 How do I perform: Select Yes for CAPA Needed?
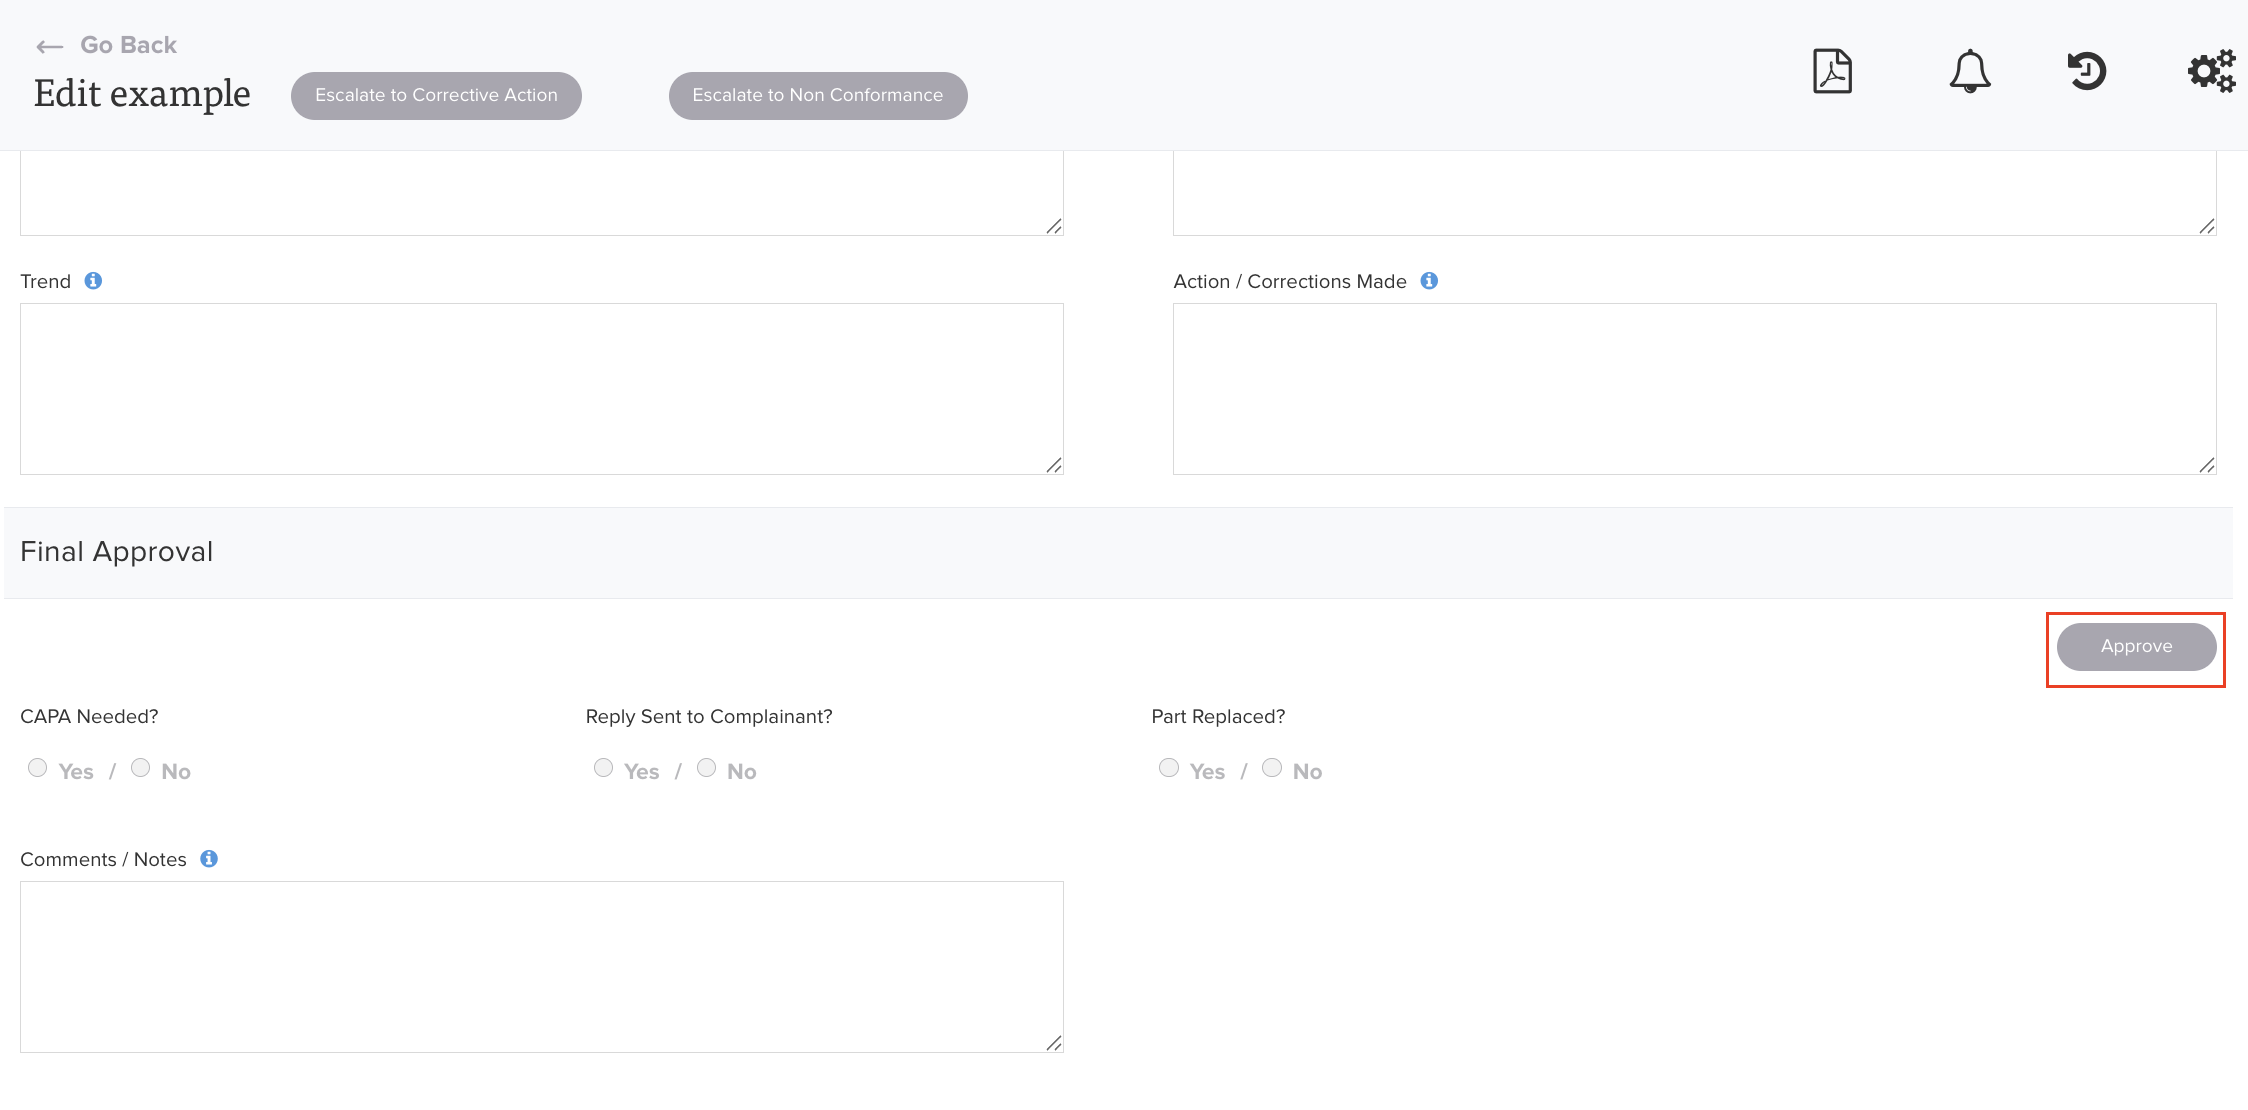coord(38,768)
